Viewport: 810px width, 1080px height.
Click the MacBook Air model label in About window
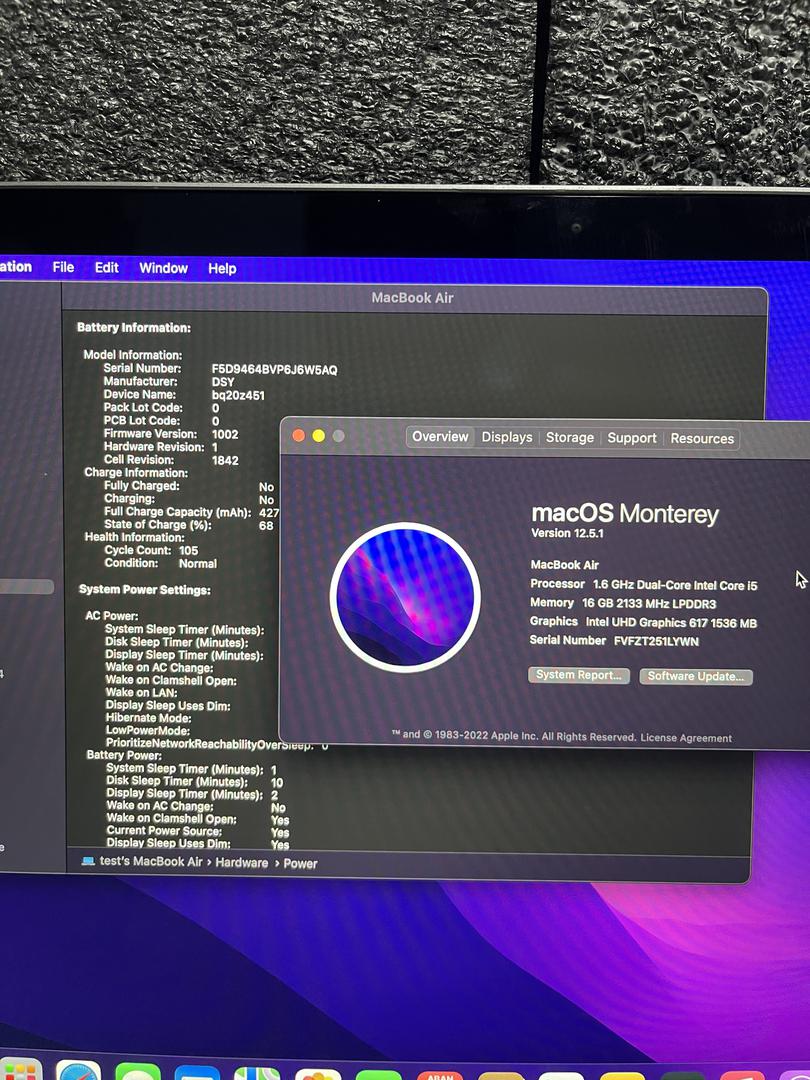(x=564, y=565)
